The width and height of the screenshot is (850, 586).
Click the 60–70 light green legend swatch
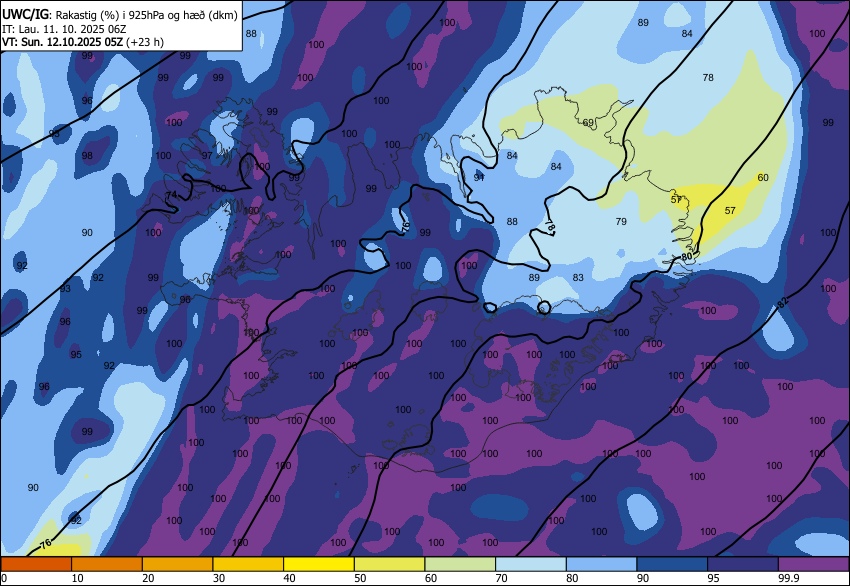click(460, 564)
